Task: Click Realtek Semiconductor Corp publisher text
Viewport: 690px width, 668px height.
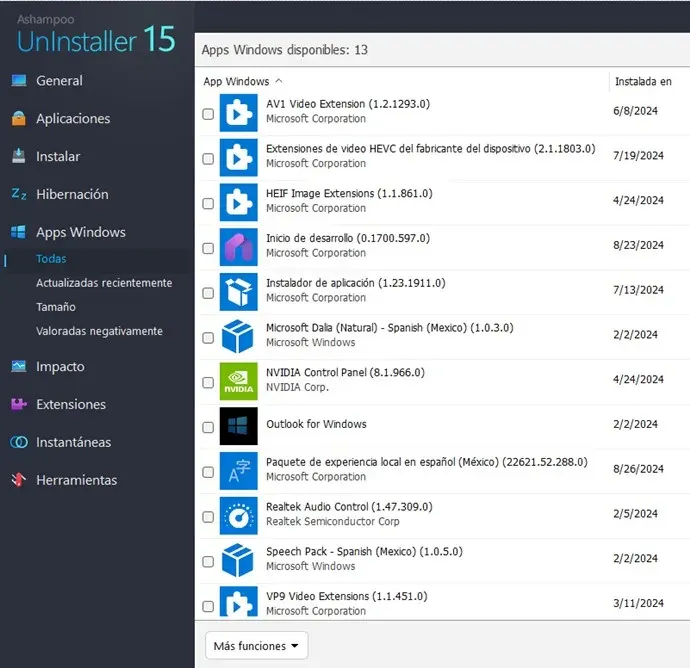Action: pos(333,521)
